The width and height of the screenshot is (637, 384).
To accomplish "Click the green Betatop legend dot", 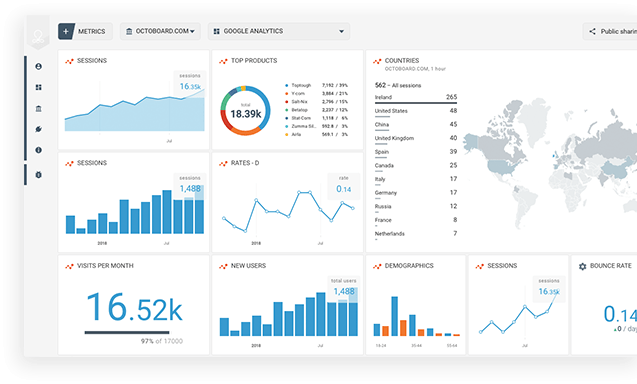I will pos(286,110).
